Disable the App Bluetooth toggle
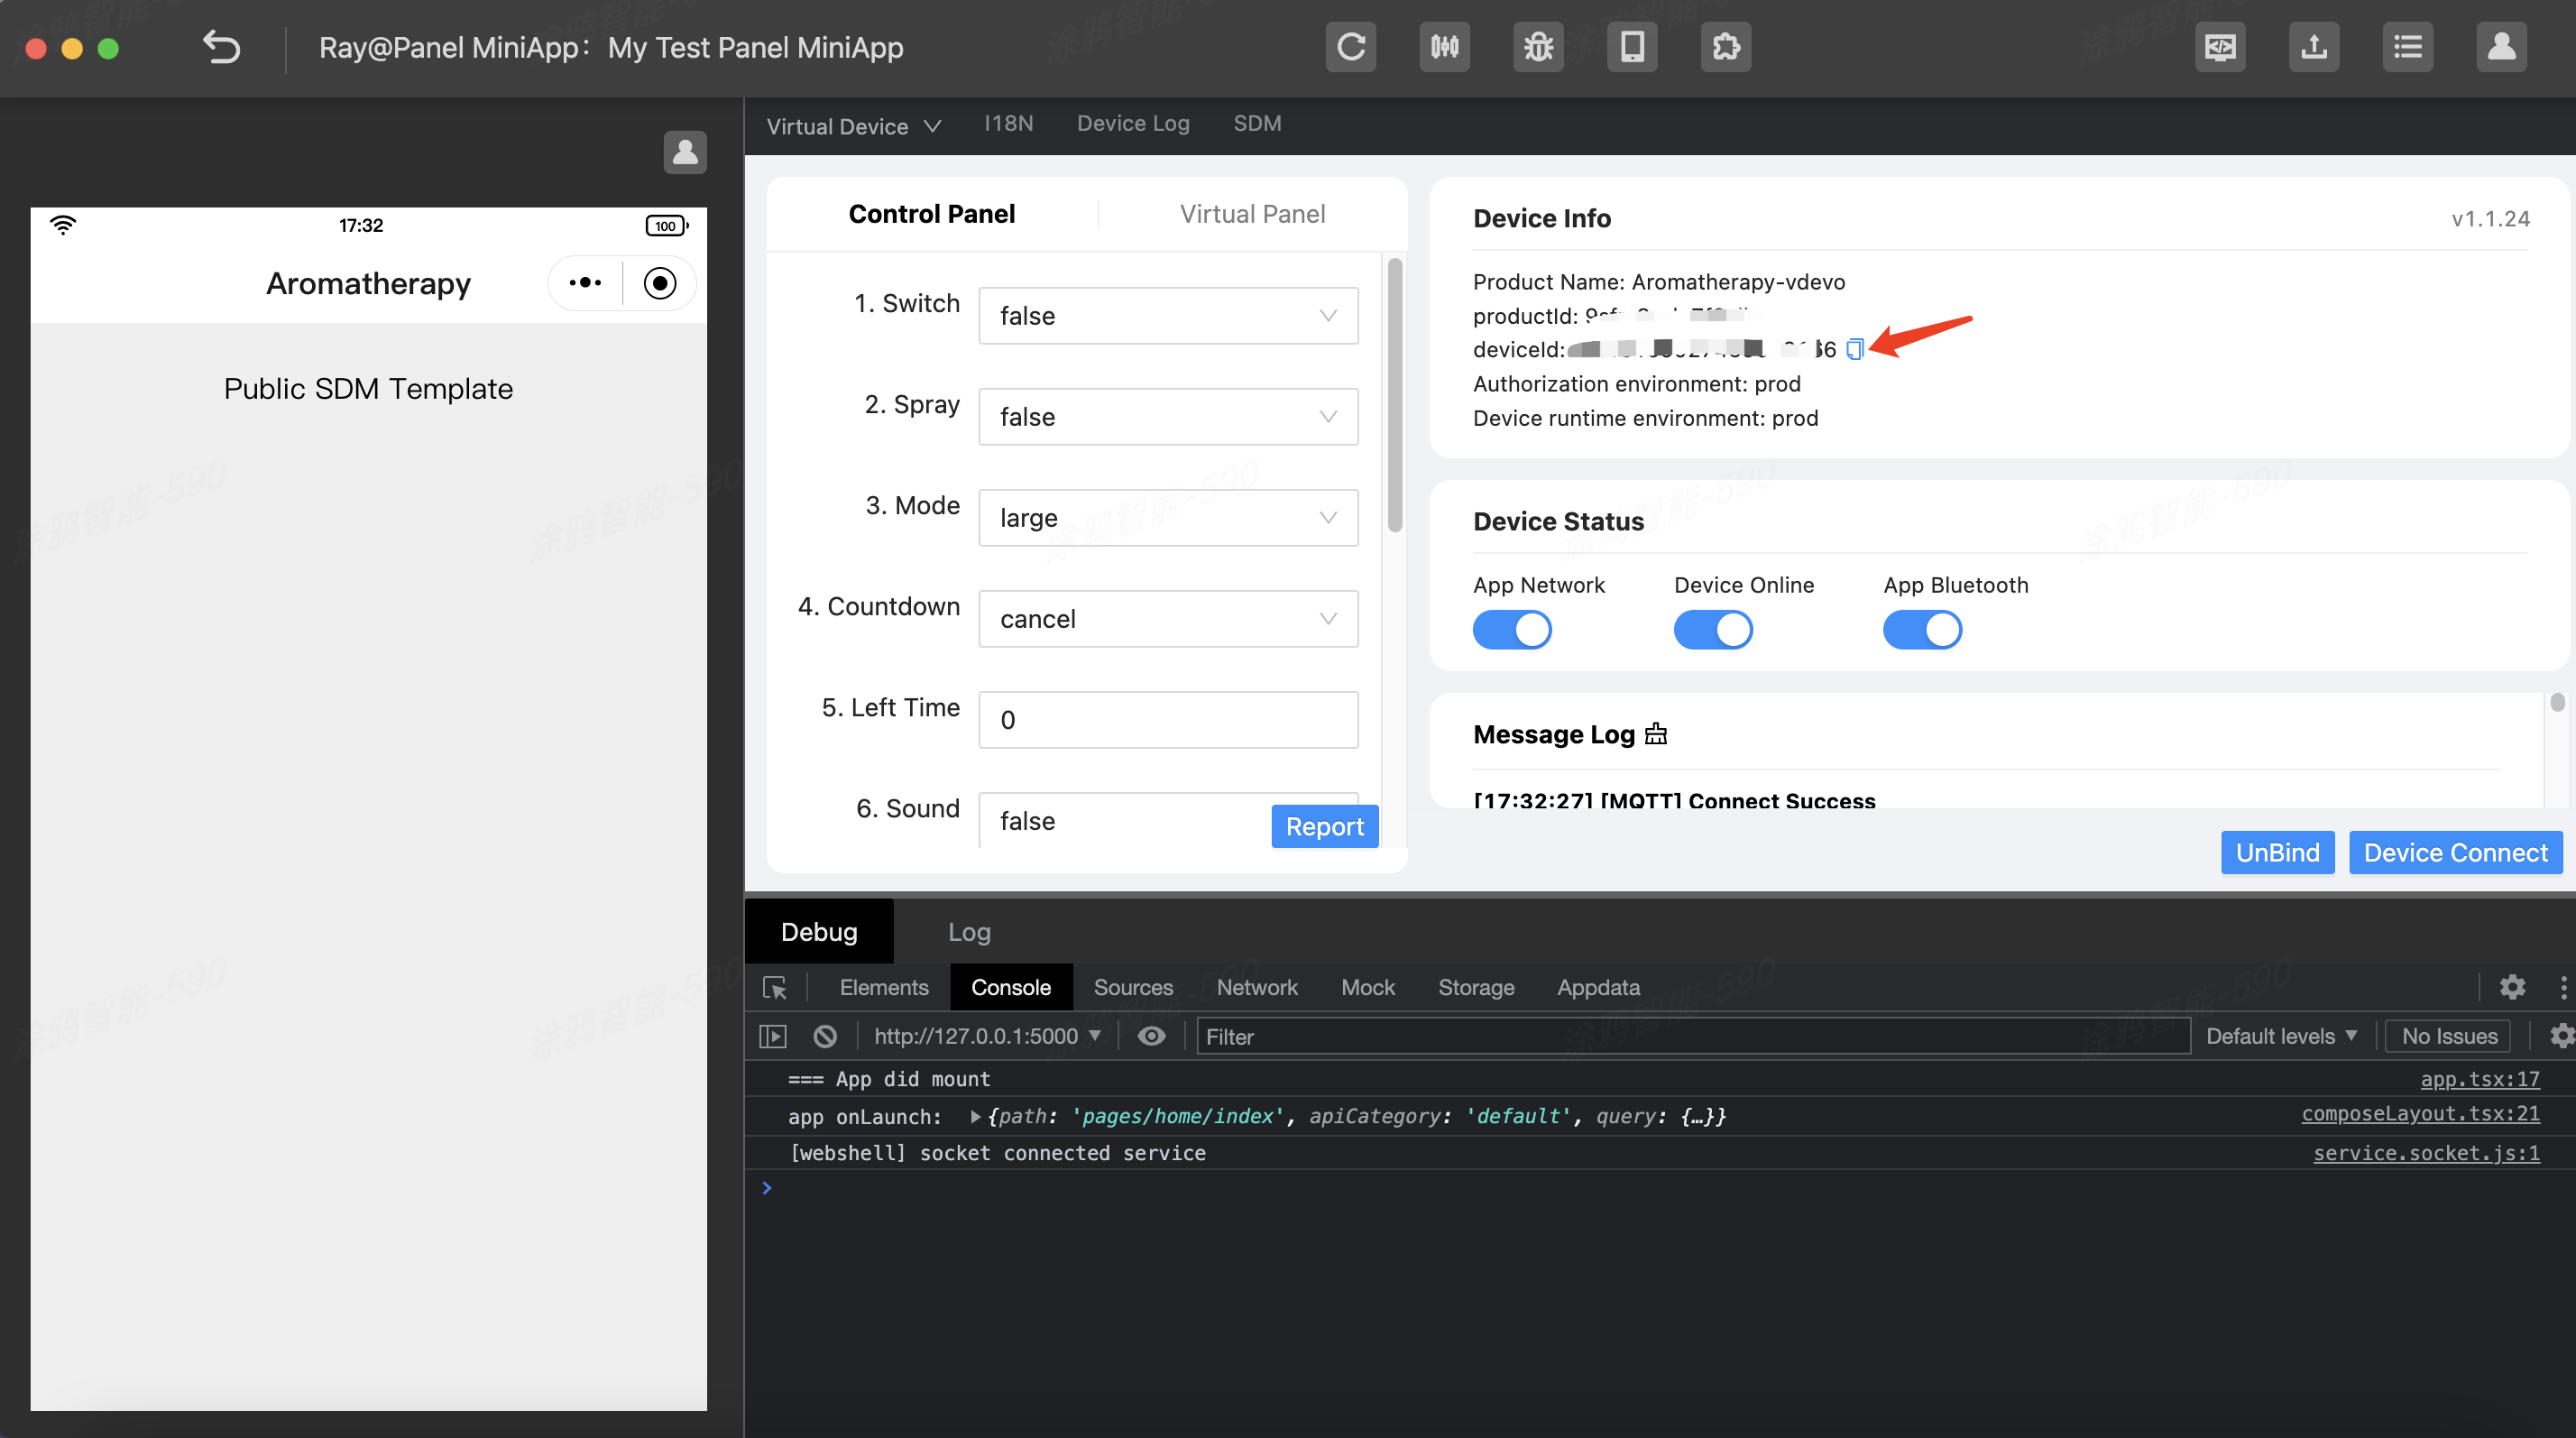2576x1438 pixels. tap(1921, 630)
